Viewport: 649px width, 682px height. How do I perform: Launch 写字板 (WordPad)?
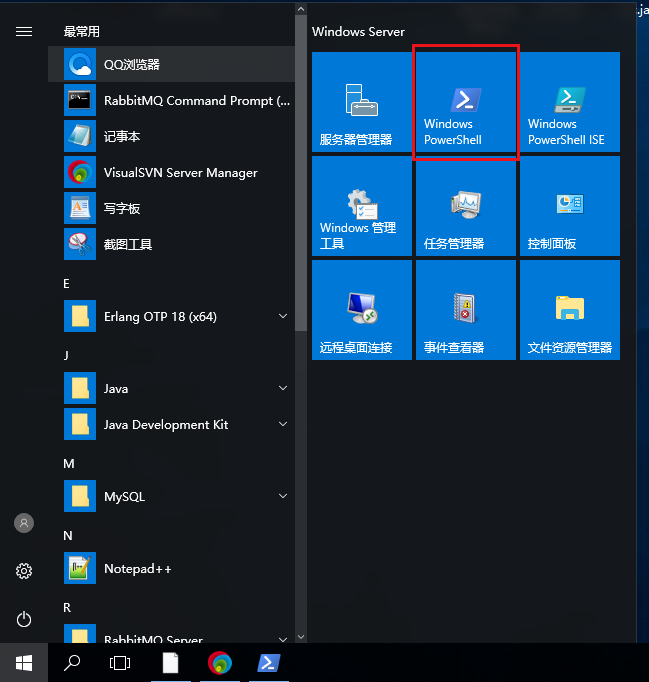(x=171, y=209)
